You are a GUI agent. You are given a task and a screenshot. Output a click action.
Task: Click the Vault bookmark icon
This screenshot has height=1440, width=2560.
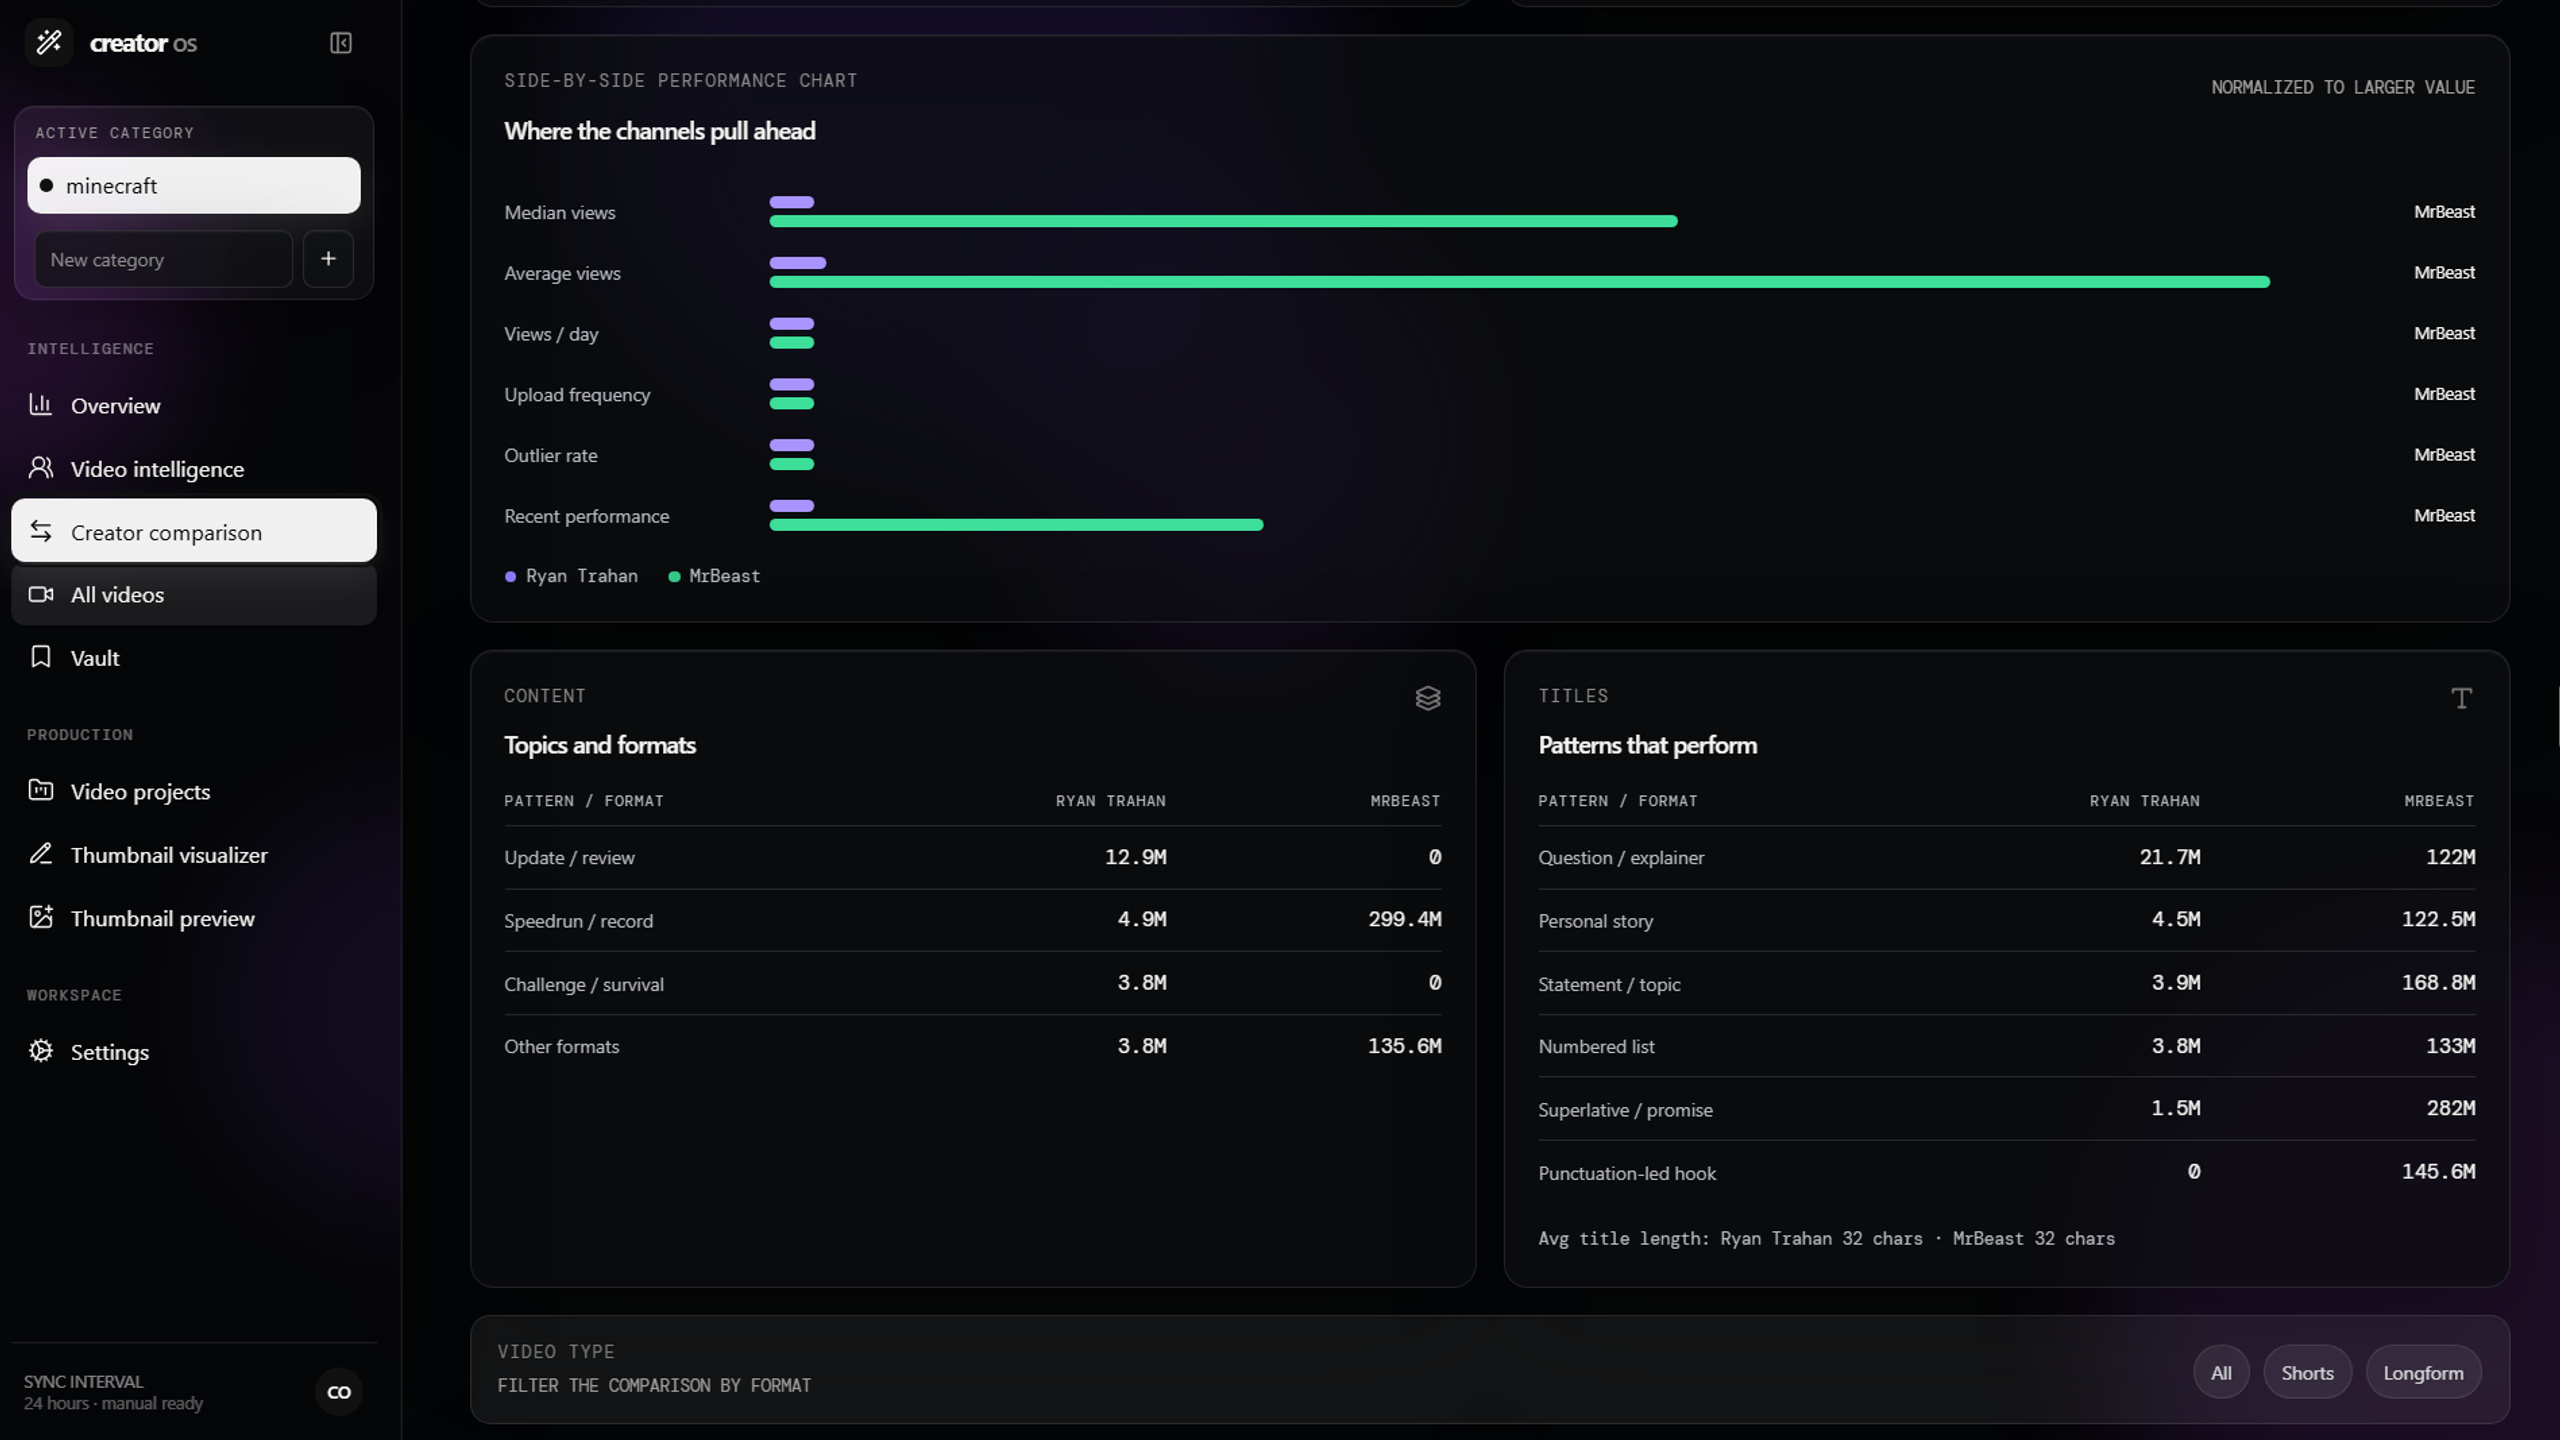[x=40, y=657]
